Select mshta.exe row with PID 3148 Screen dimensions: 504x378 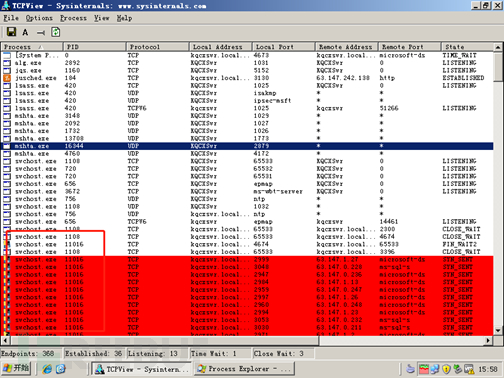tap(247, 116)
